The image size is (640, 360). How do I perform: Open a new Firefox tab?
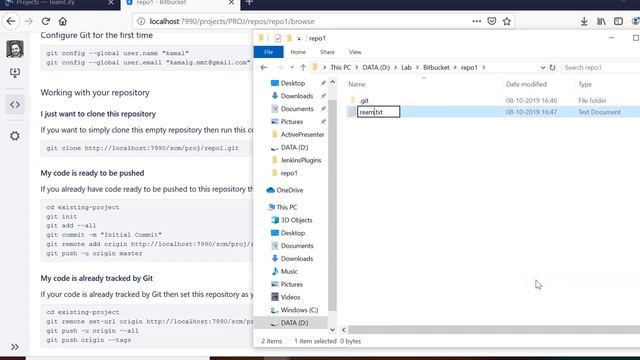[x=249, y=3]
